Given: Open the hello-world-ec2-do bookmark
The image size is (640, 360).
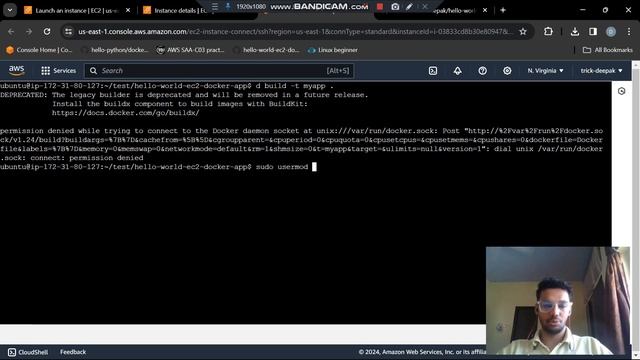Looking at the screenshot, I should click(267, 50).
